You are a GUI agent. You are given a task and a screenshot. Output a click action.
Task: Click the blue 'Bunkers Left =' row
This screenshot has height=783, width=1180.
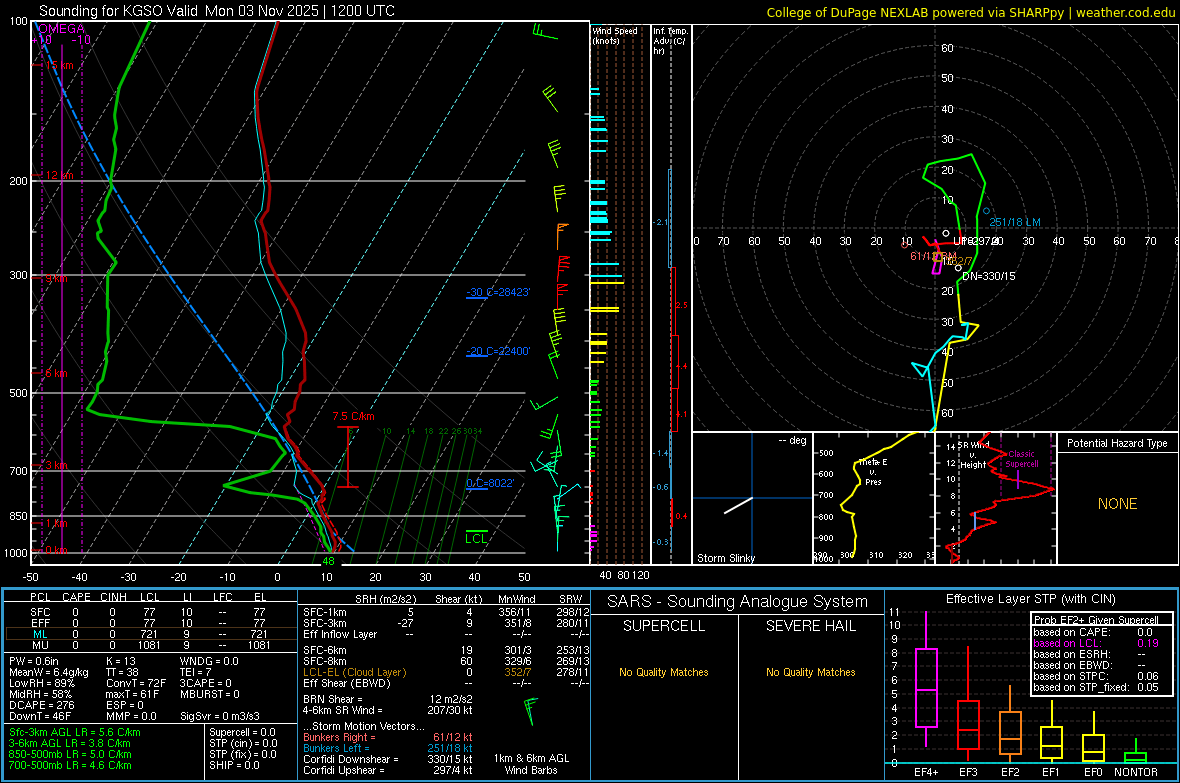[388, 748]
